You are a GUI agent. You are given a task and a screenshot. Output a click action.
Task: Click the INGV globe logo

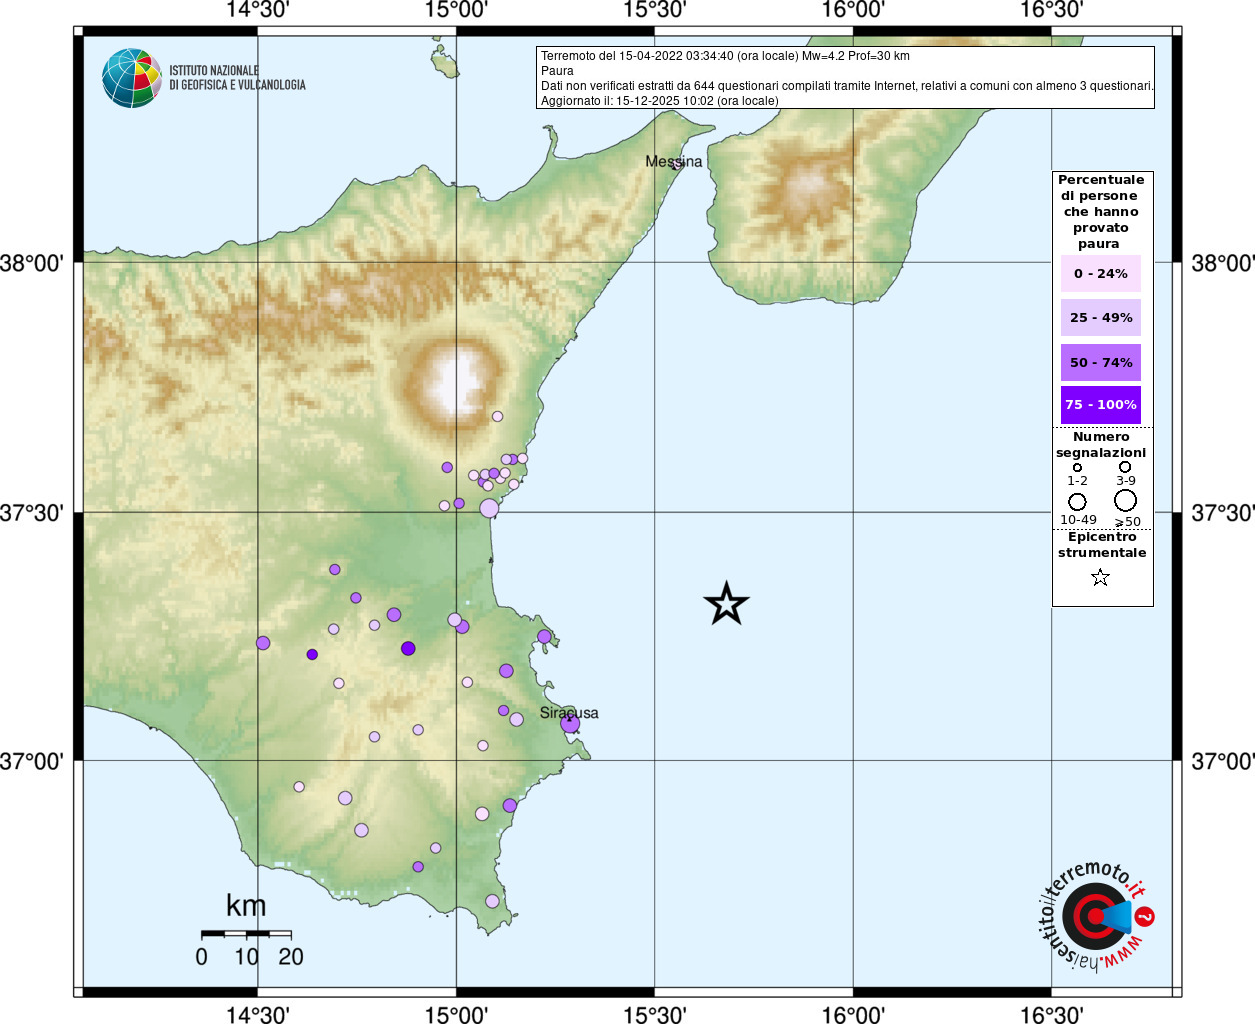point(132,78)
